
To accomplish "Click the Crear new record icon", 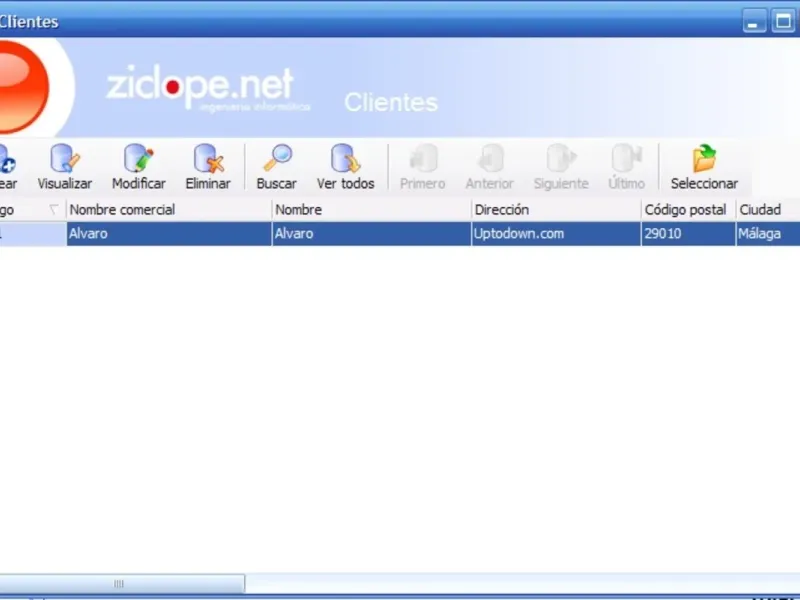I will pyautogui.click(x=7, y=159).
